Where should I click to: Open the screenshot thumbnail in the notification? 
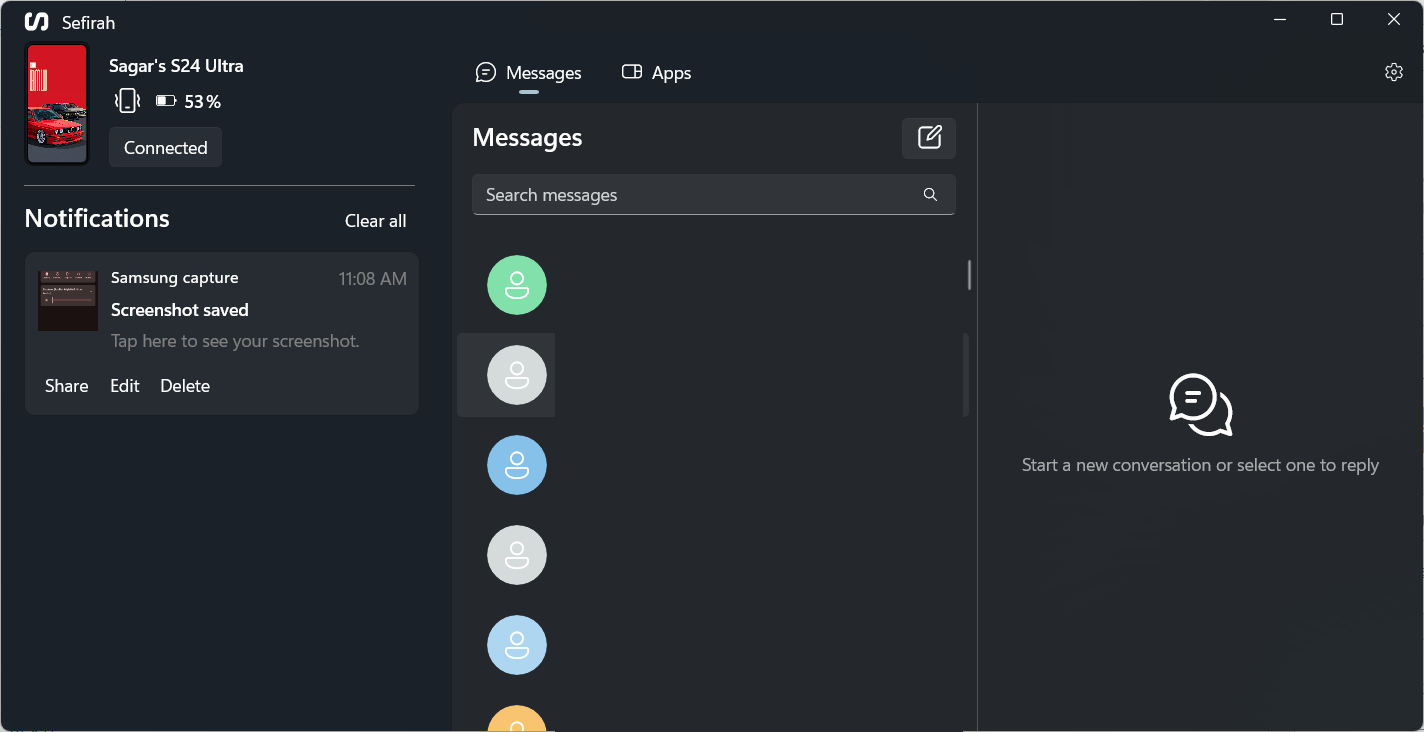67,298
